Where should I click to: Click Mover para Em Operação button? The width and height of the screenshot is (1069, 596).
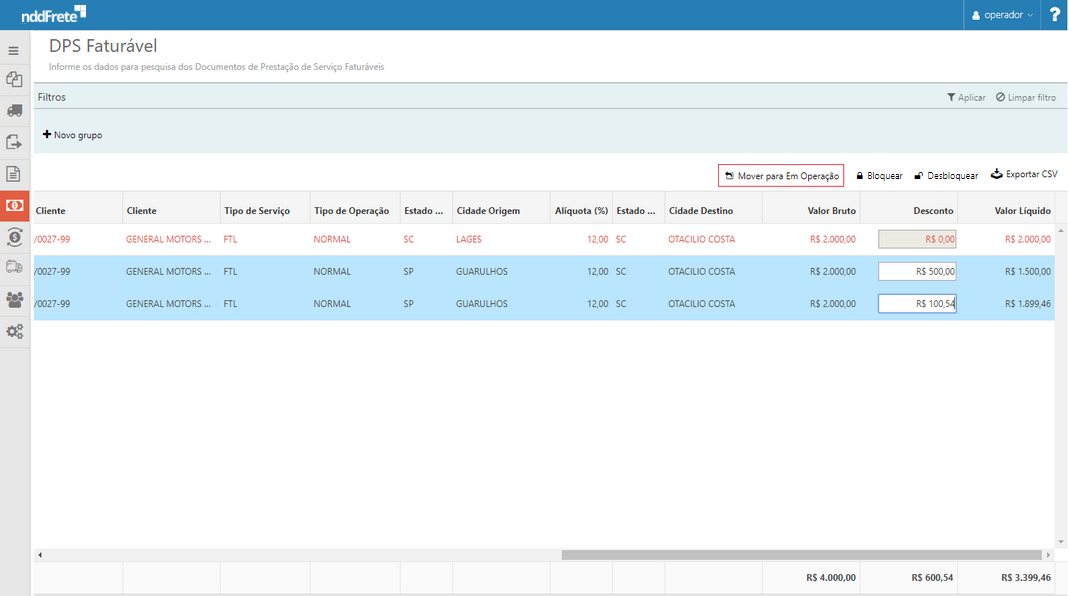(x=781, y=176)
